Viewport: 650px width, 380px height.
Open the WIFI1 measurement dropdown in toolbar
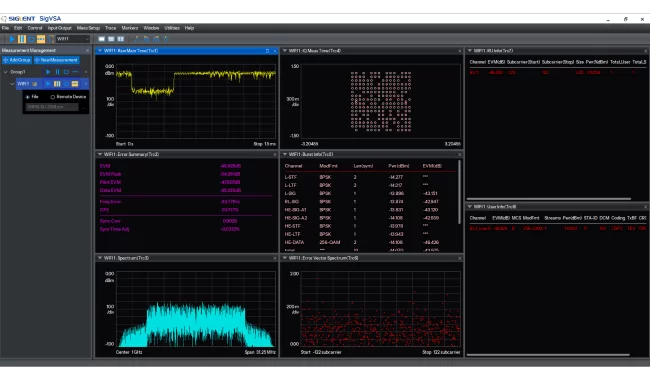click(73, 39)
